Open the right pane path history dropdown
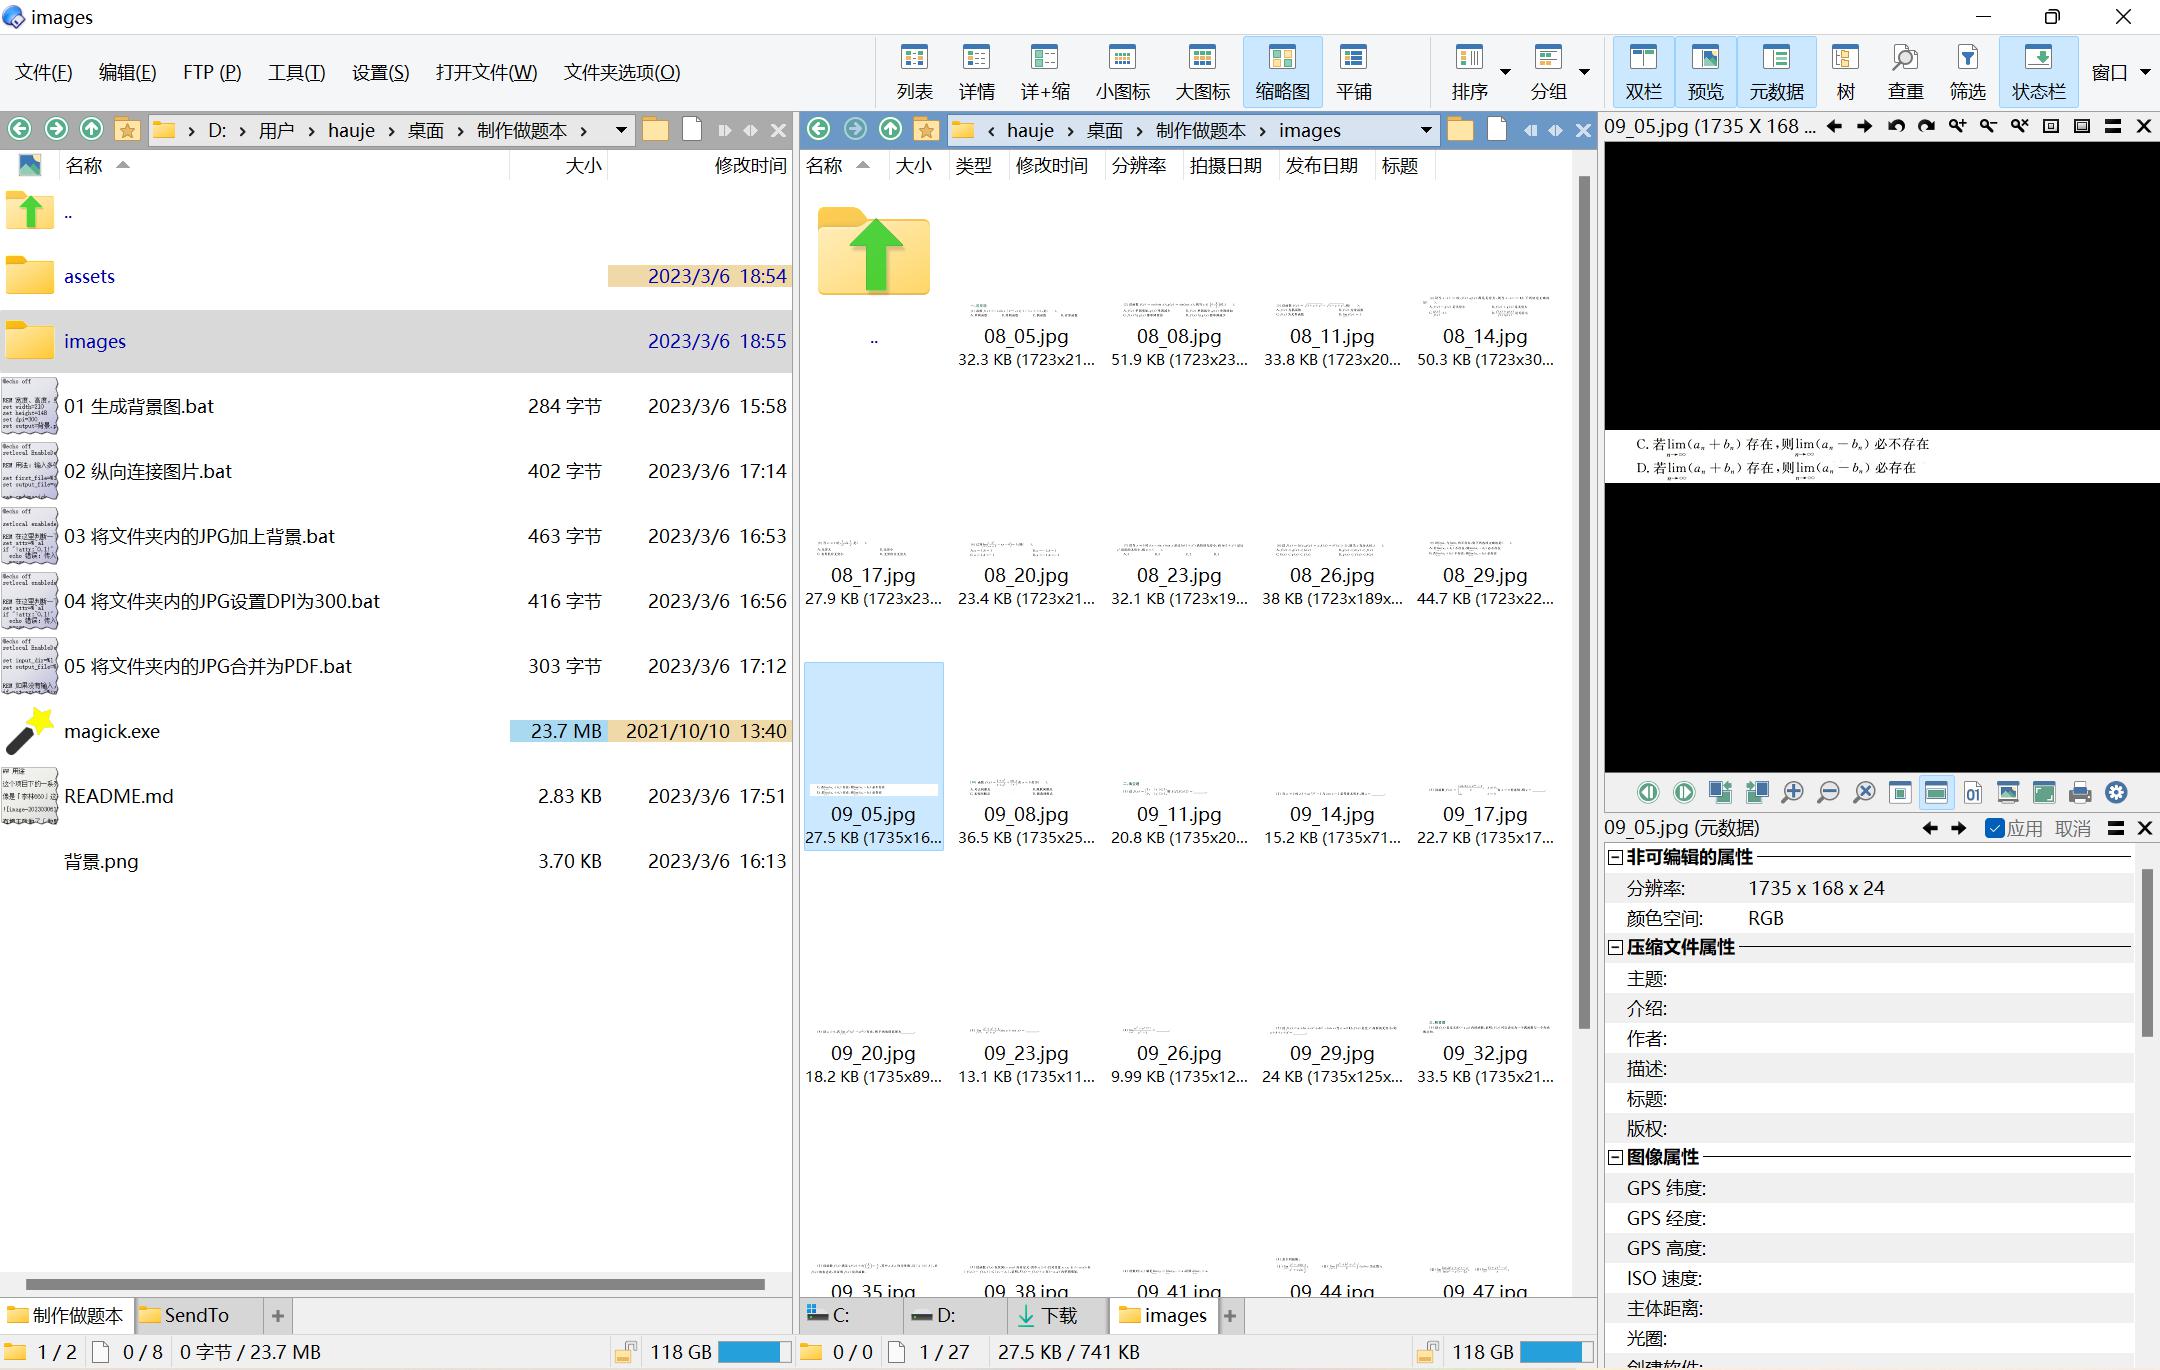The height and width of the screenshot is (1370, 2160). coord(1426,130)
